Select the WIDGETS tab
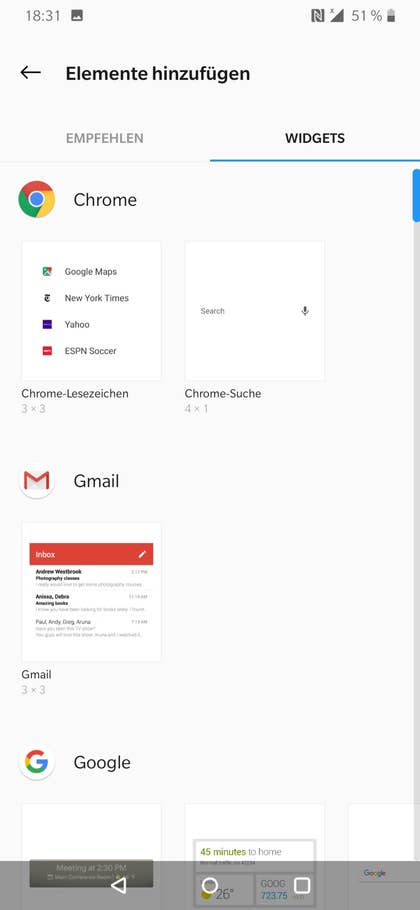Image resolution: width=420 pixels, height=910 pixels. pyautogui.click(x=315, y=138)
